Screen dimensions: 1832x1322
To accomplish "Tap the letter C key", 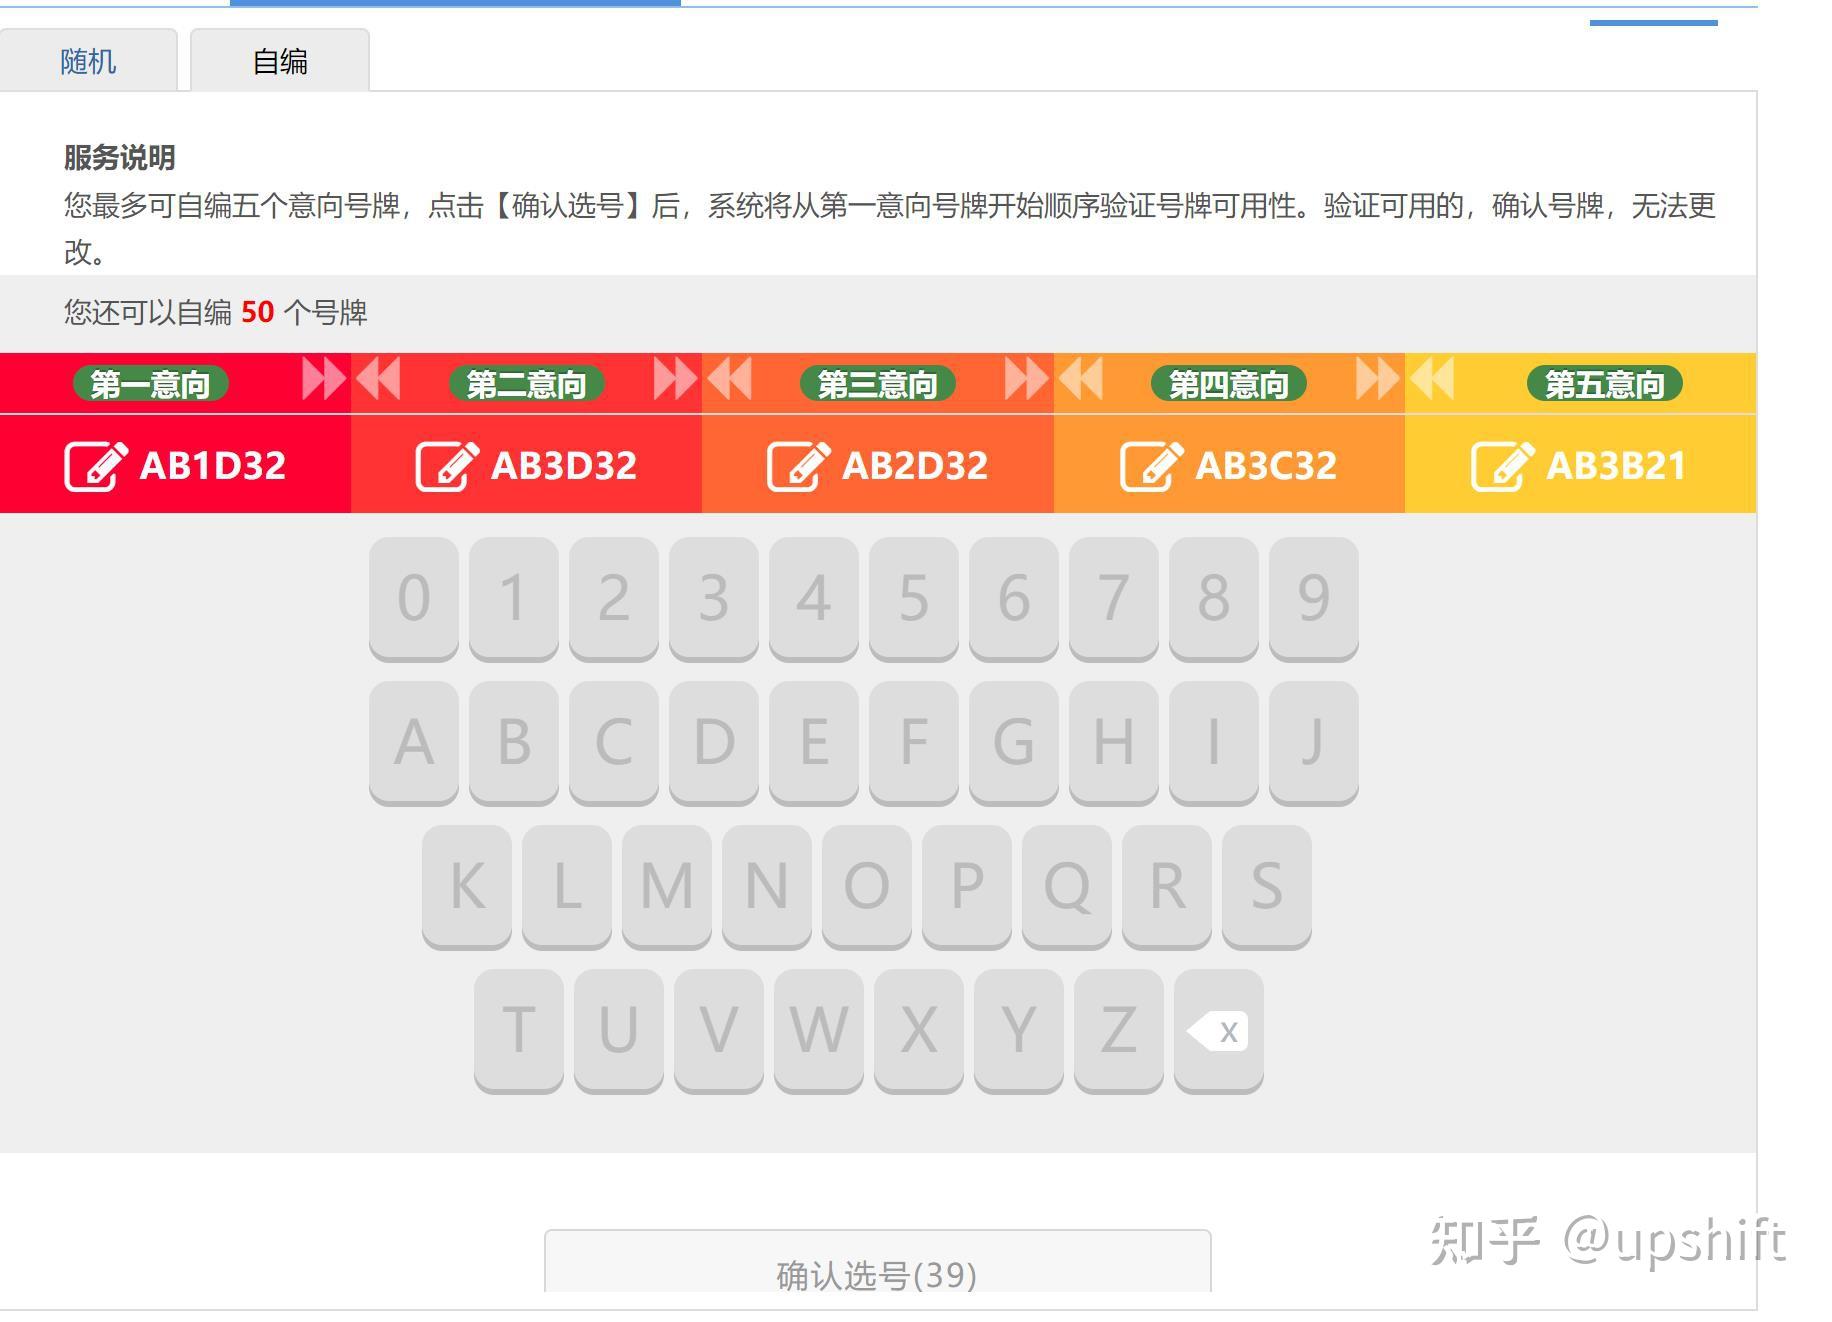I will pyautogui.click(x=614, y=743).
